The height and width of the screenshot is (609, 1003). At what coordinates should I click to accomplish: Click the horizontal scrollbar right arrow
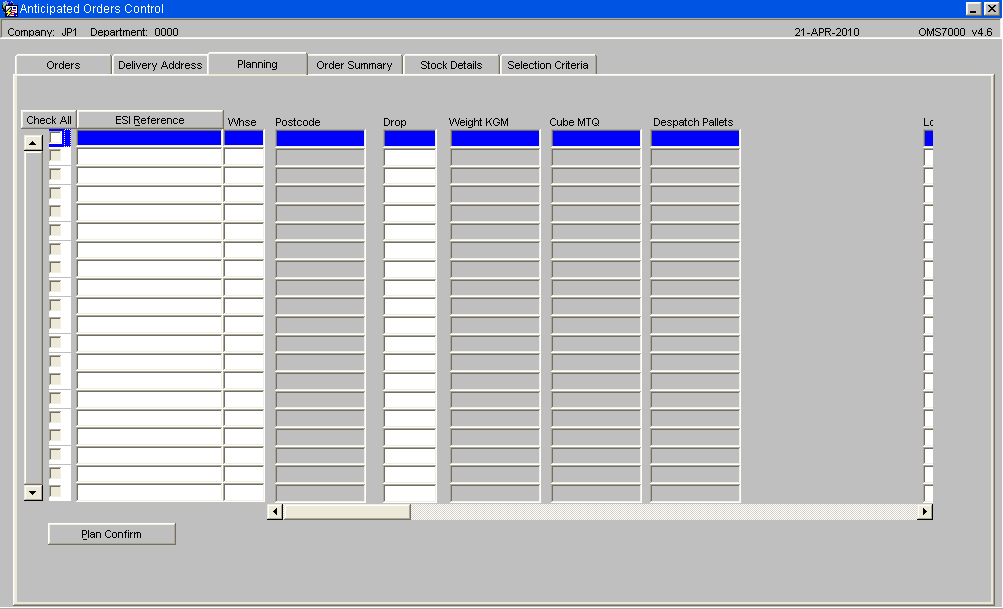point(924,511)
